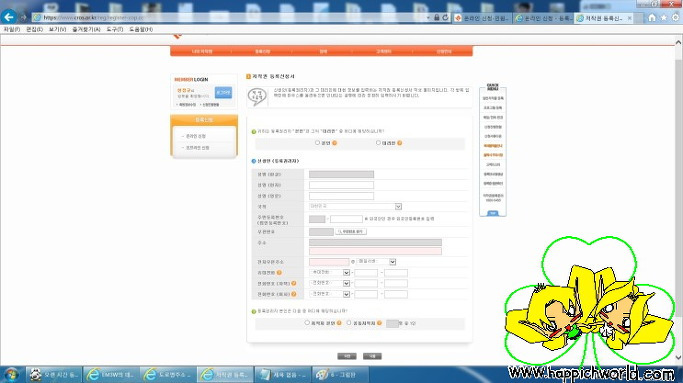This screenshot has height=383, width=683.
Task: Click the blue logout button in member box
Action: coord(223,92)
